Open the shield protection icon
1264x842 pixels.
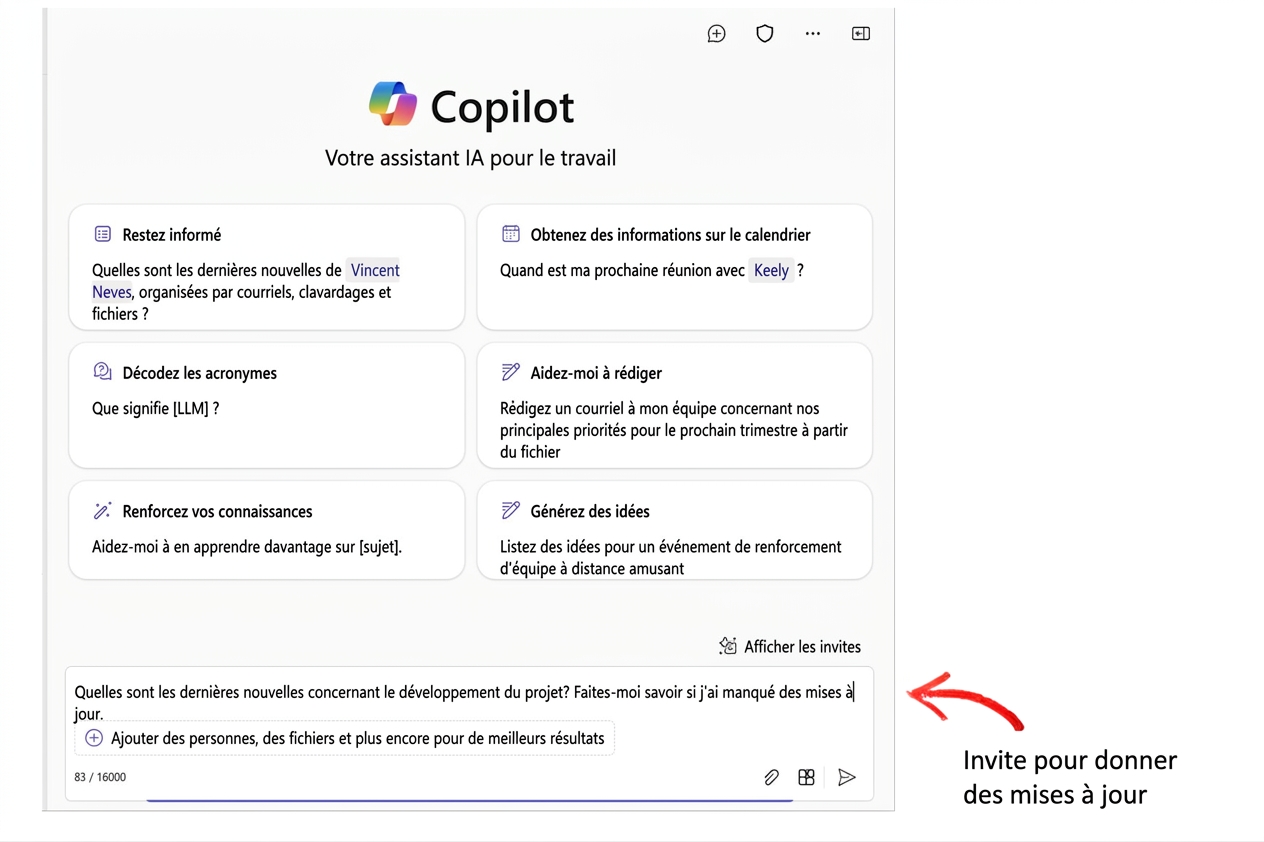pos(765,34)
